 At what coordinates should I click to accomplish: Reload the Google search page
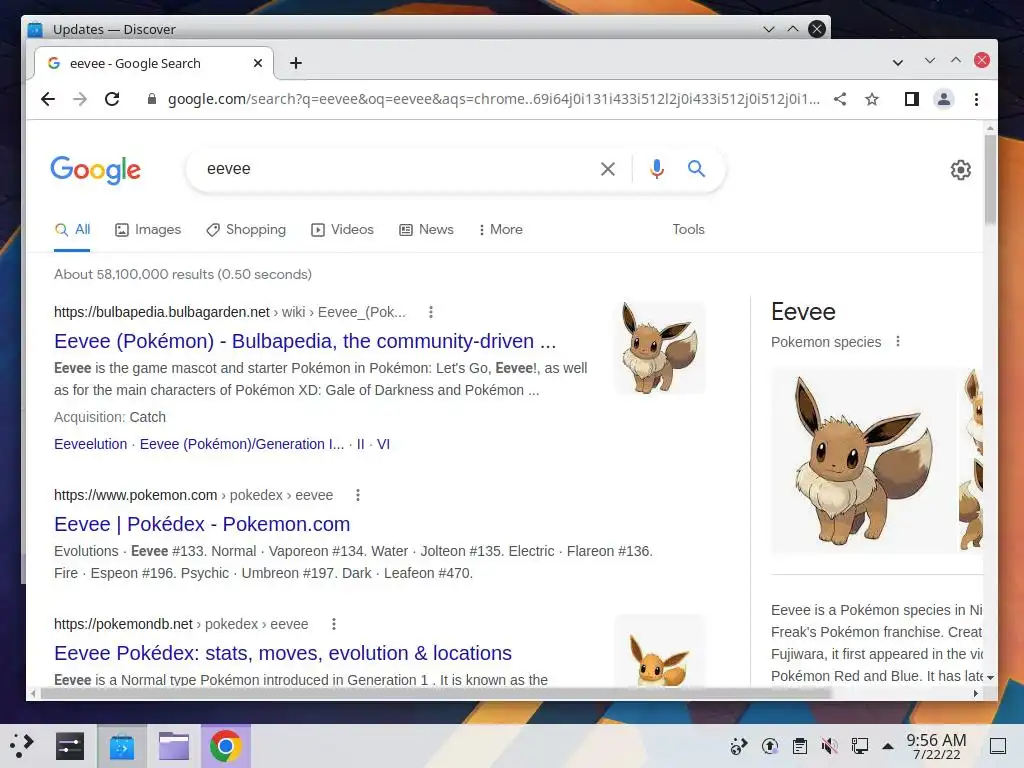pos(112,99)
